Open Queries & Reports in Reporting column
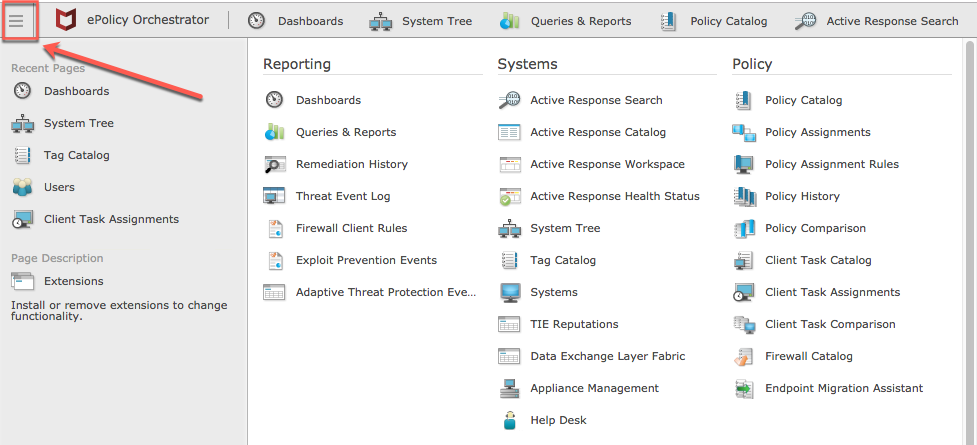The height and width of the screenshot is (445, 977). coord(346,132)
